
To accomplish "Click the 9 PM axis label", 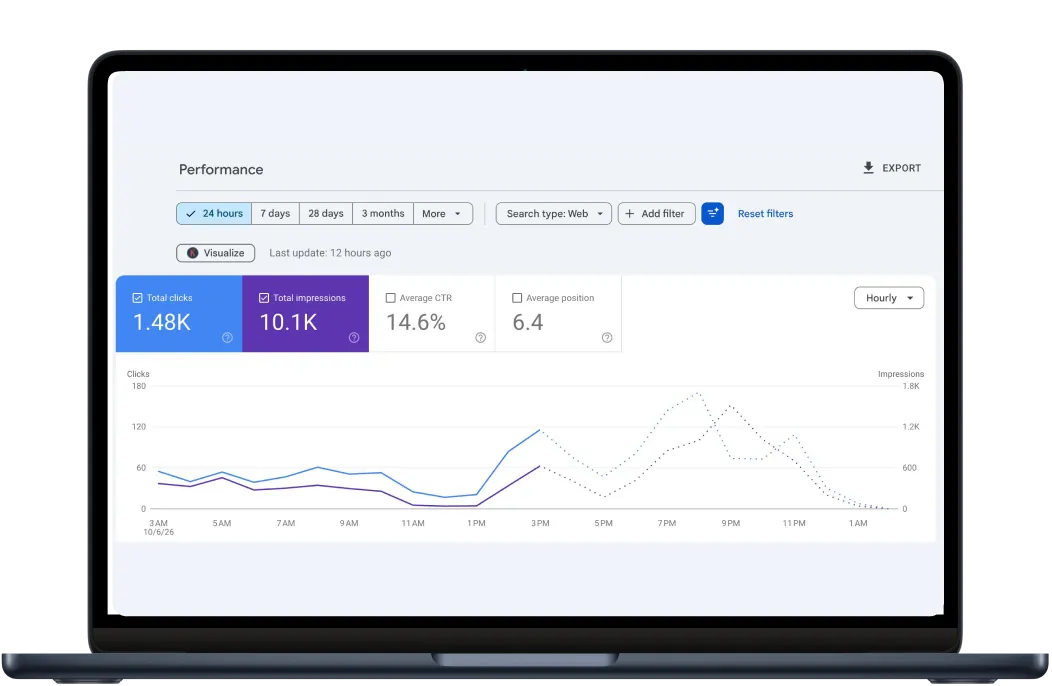I will pos(731,523).
